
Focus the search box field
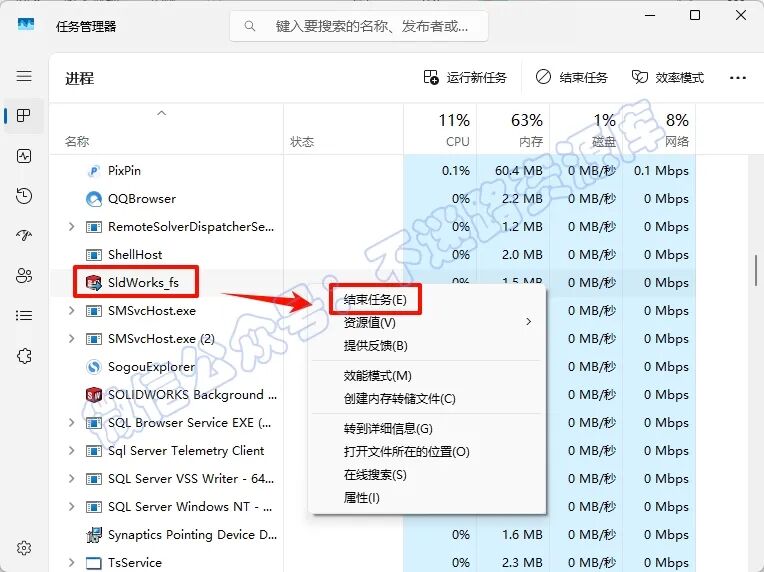tap(359, 26)
